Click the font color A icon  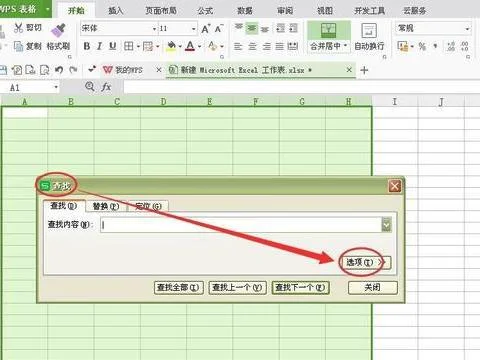click(x=190, y=46)
